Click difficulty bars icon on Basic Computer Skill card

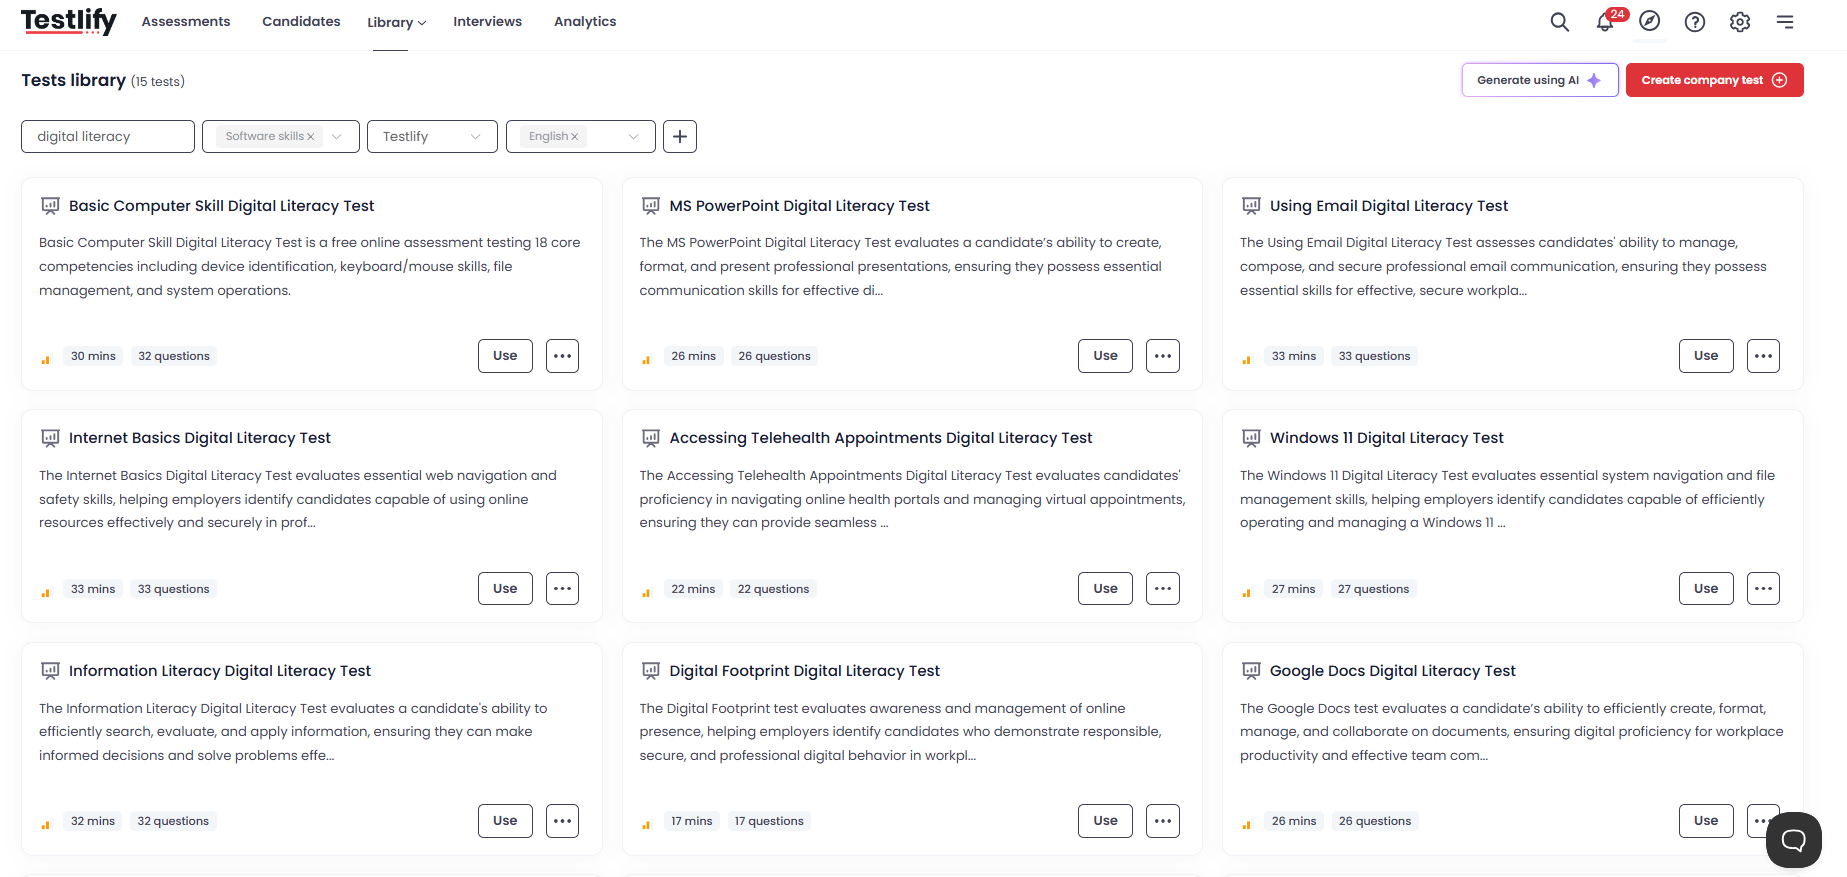point(45,359)
